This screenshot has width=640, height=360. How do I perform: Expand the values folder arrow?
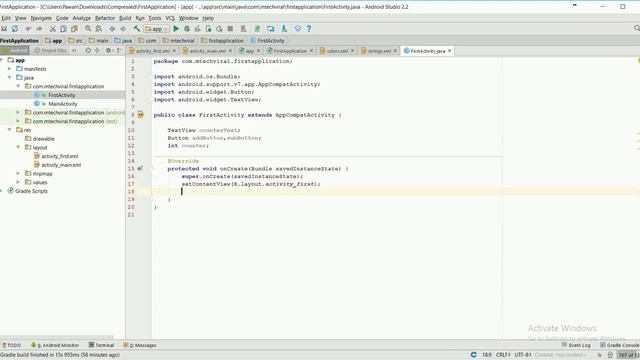18,182
